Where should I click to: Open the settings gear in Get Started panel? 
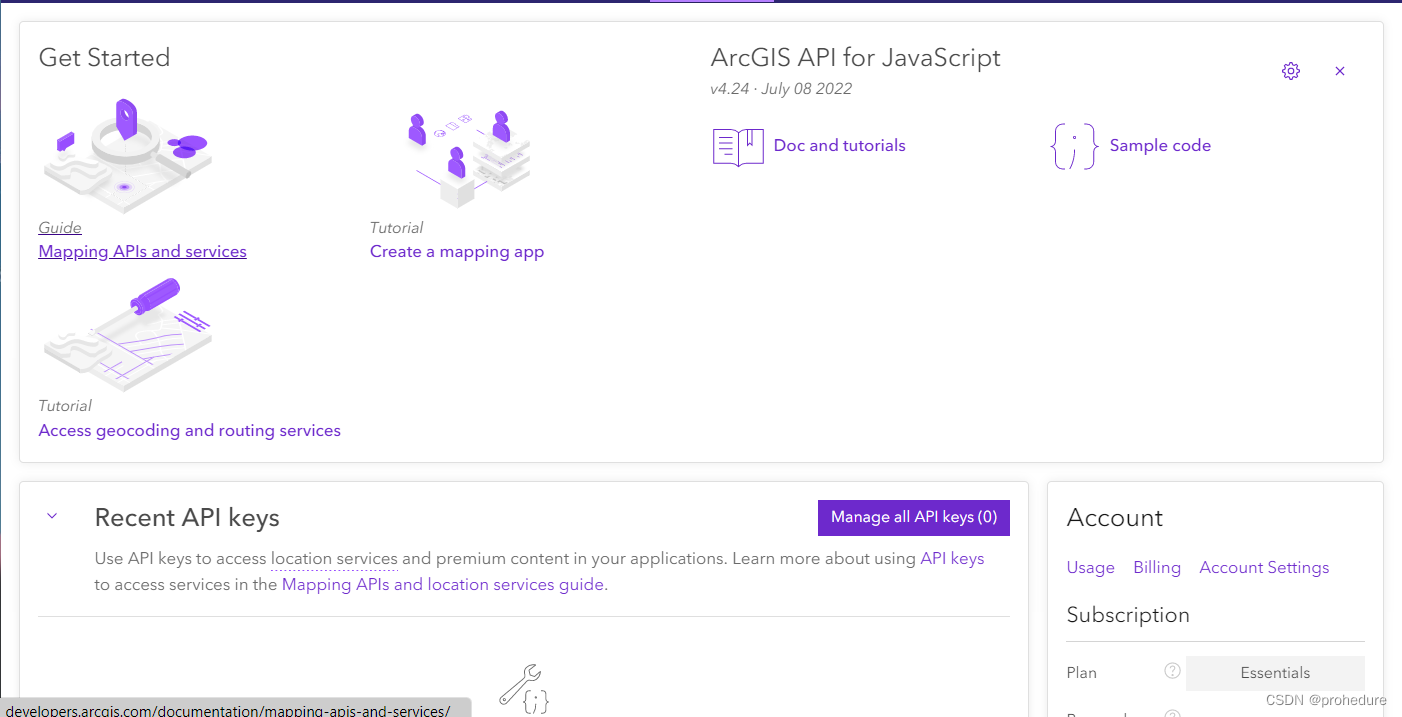click(x=1291, y=71)
